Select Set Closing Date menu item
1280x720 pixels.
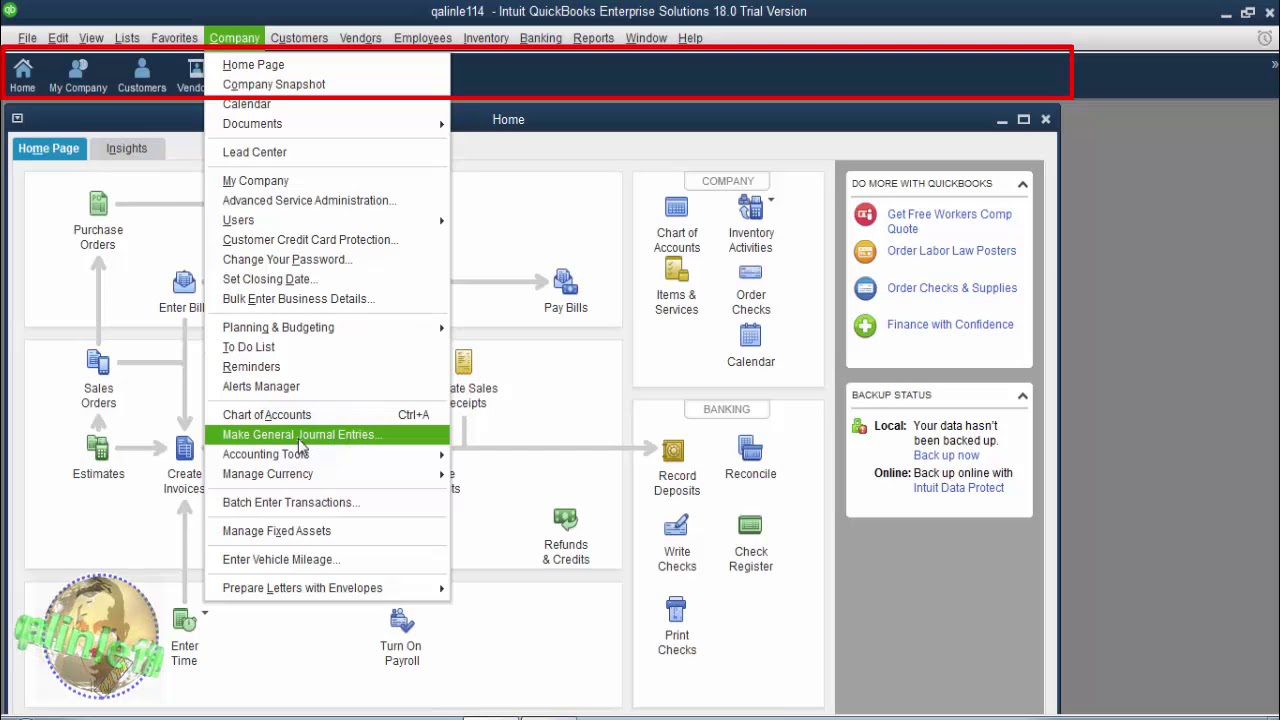click(328, 279)
